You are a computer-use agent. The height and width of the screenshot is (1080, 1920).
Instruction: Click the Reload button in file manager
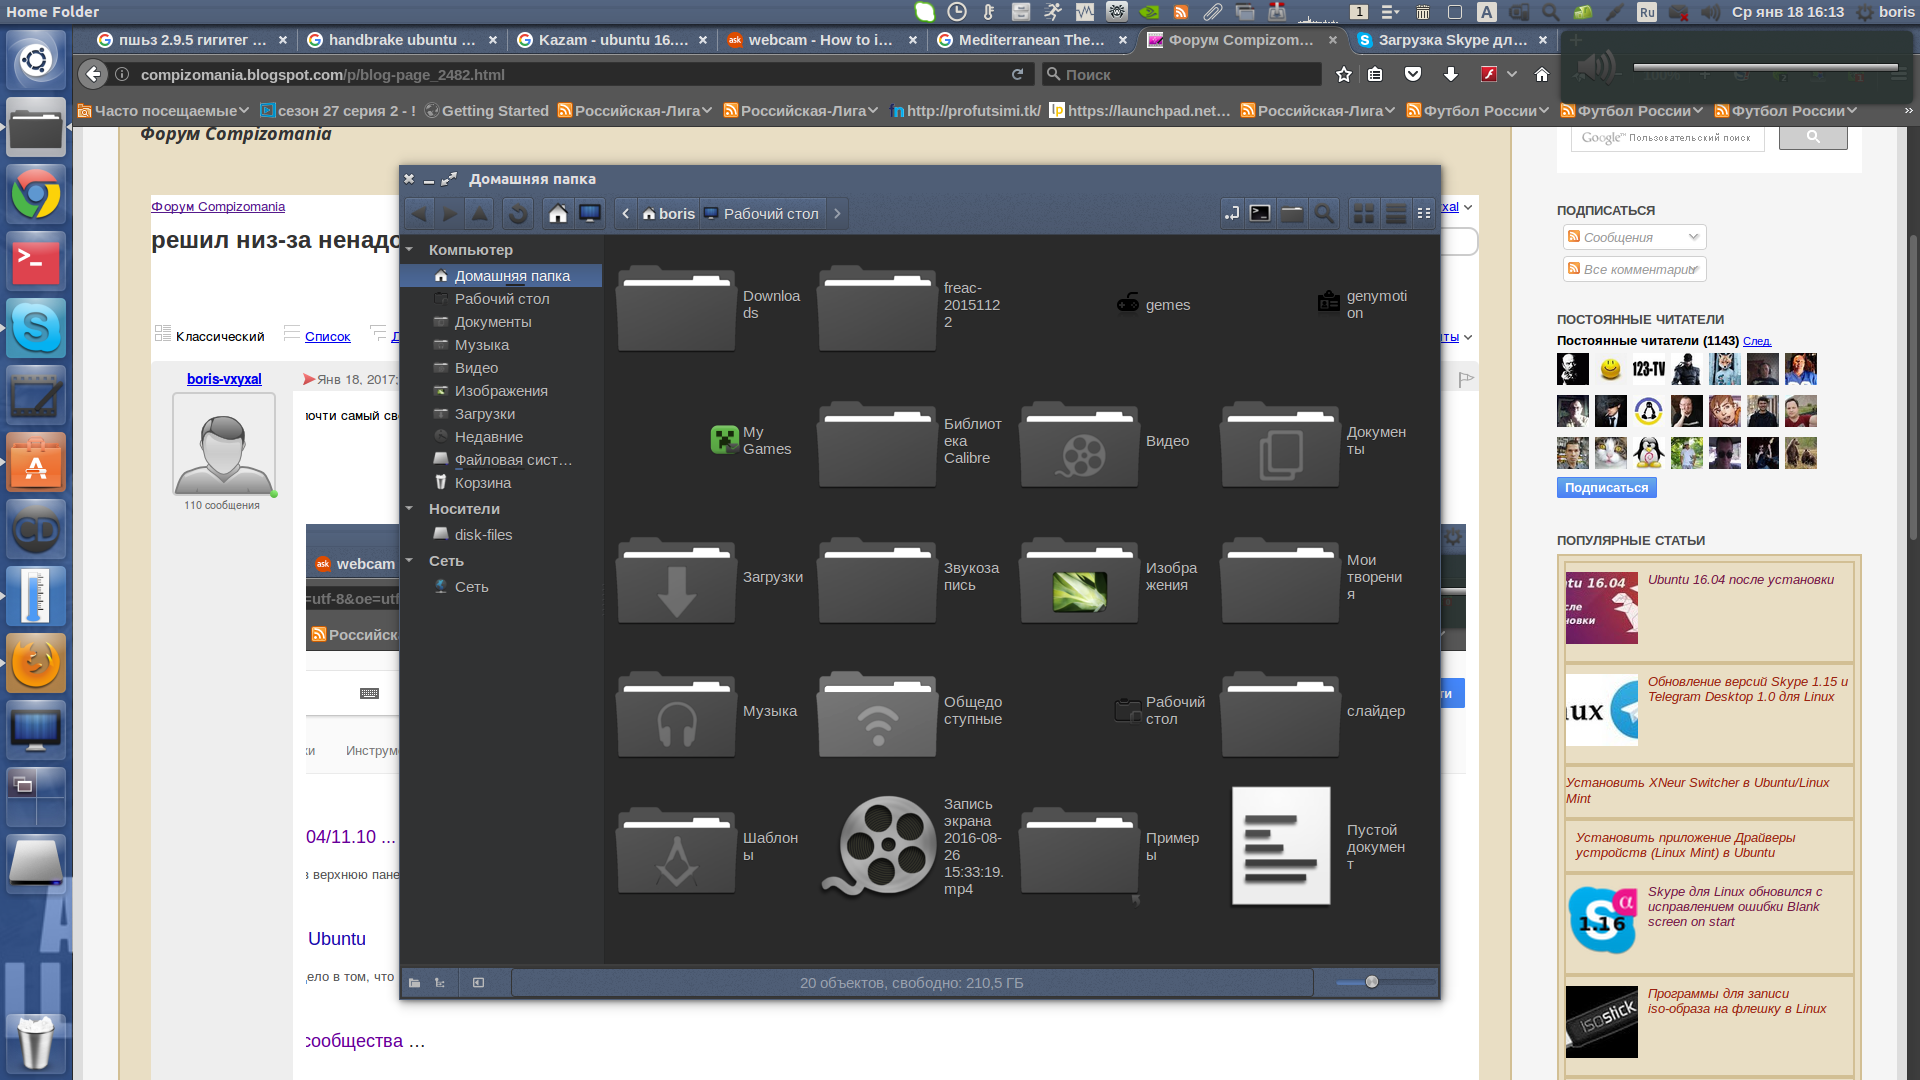517,214
